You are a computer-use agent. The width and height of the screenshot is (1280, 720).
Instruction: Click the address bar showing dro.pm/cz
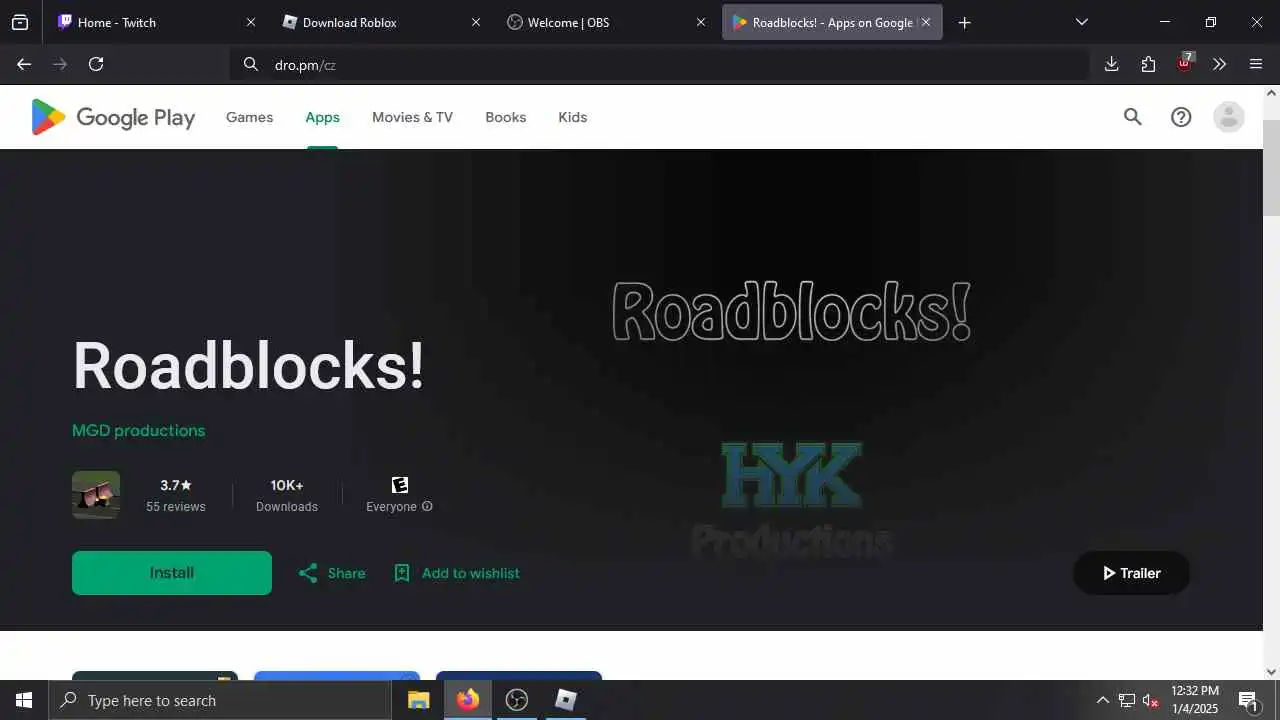pyautogui.click(x=660, y=64)
